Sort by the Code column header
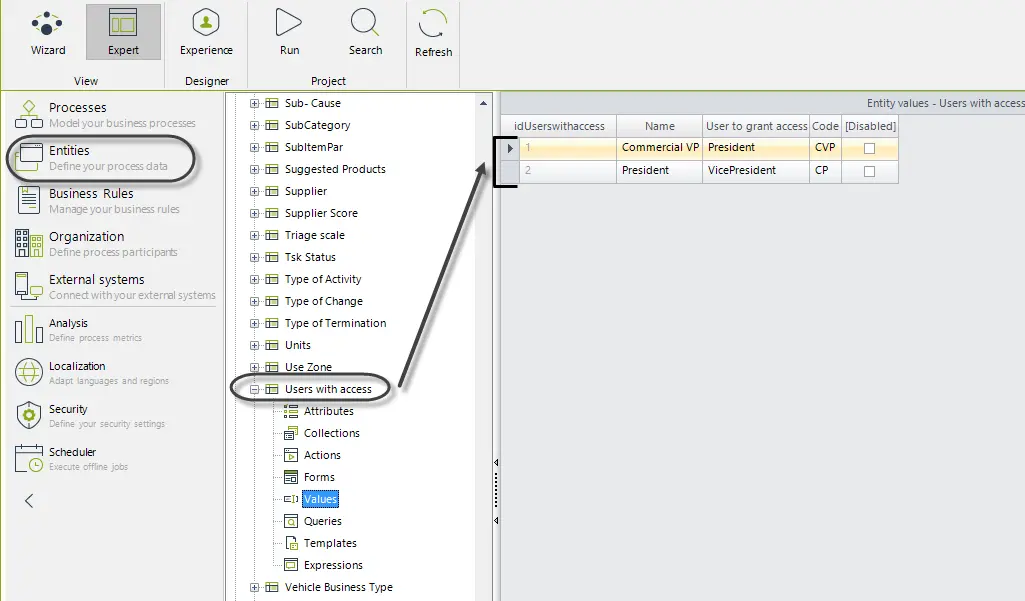 825,126
